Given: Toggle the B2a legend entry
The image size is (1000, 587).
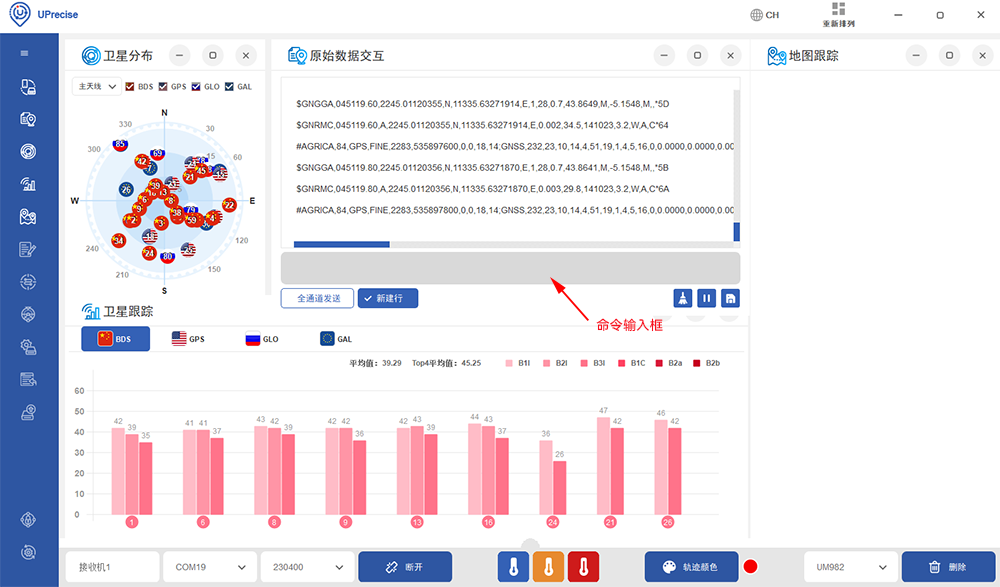Looking at the screenshot, I should click(669, 363).
